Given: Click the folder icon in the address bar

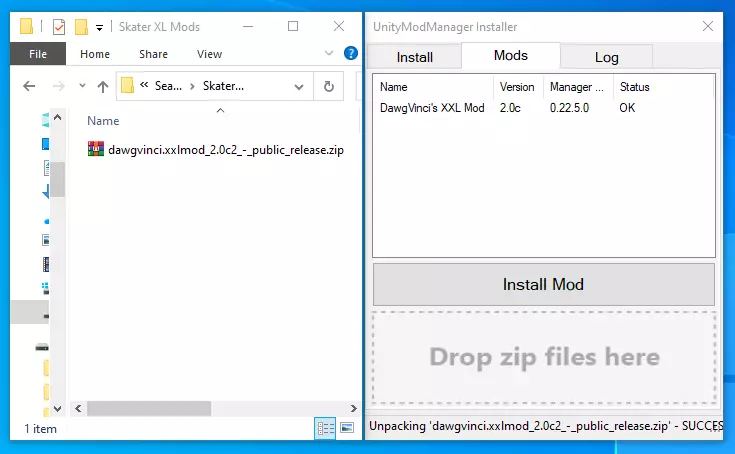Looking at the screenshot, I should 127,86.
